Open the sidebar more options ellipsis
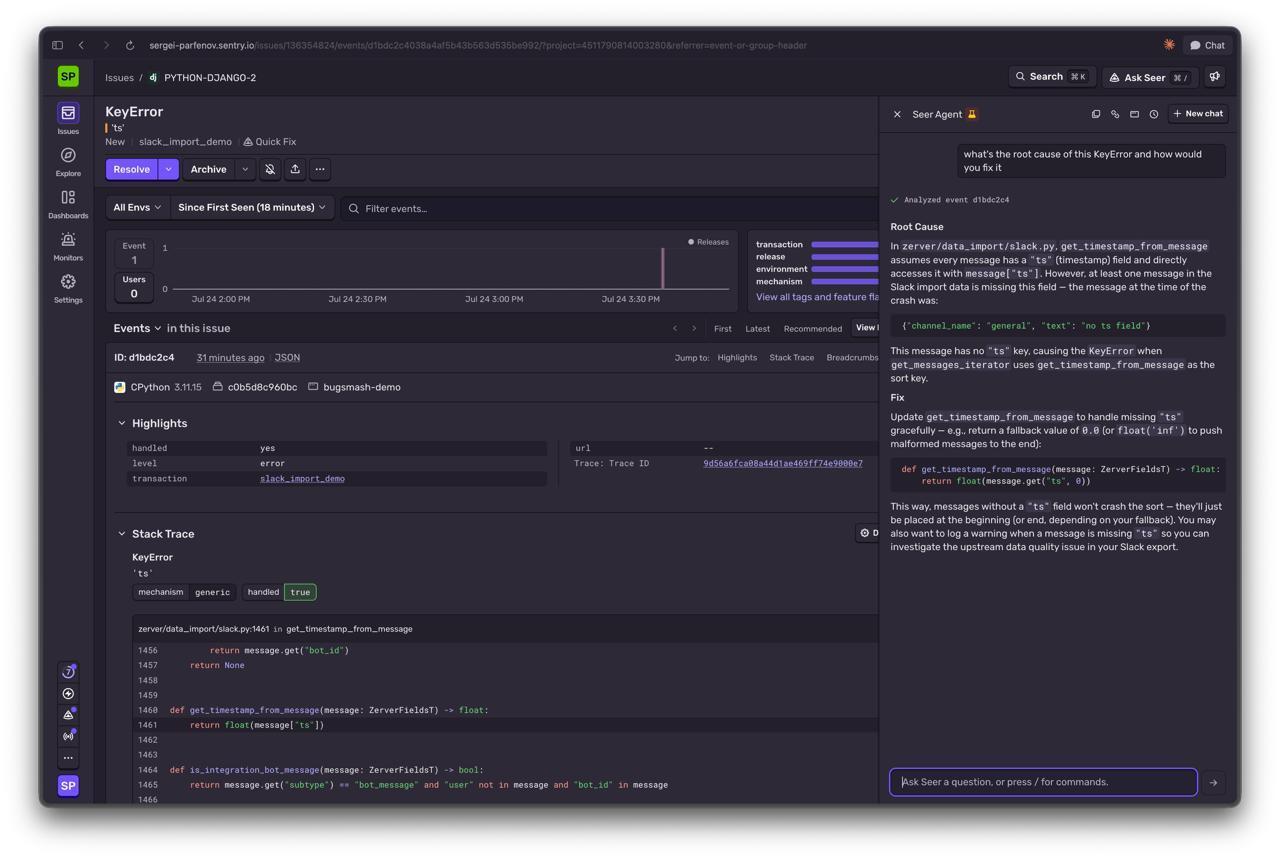Viewport: 1280px width, 859px height. (x=68, y=758)
